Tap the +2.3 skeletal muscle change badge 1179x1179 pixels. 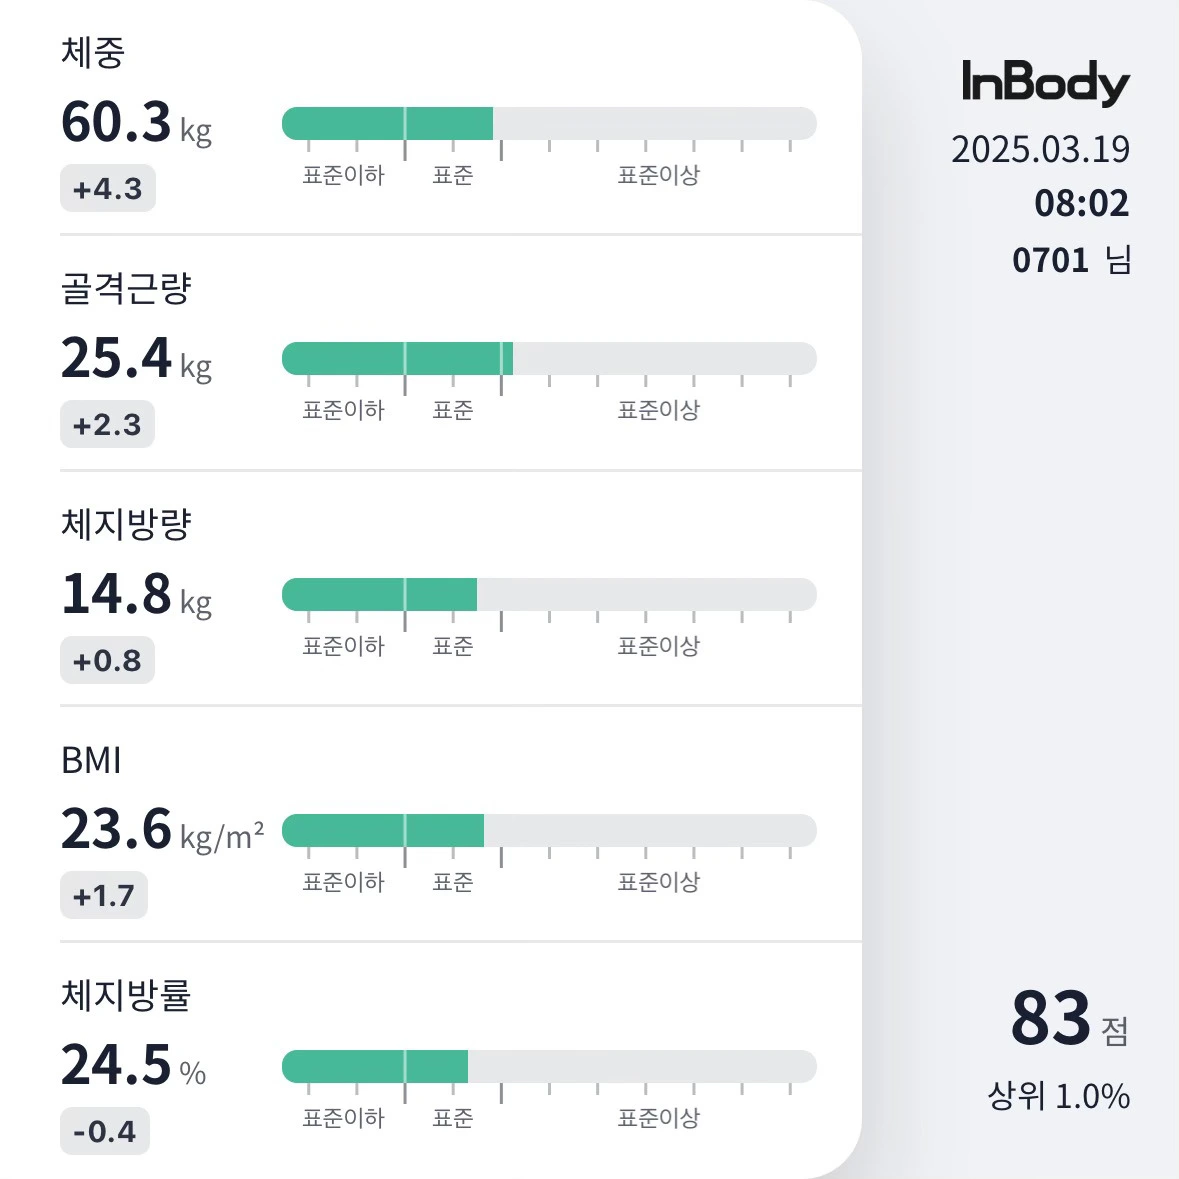pyautogui.click(x=107, y=425)
